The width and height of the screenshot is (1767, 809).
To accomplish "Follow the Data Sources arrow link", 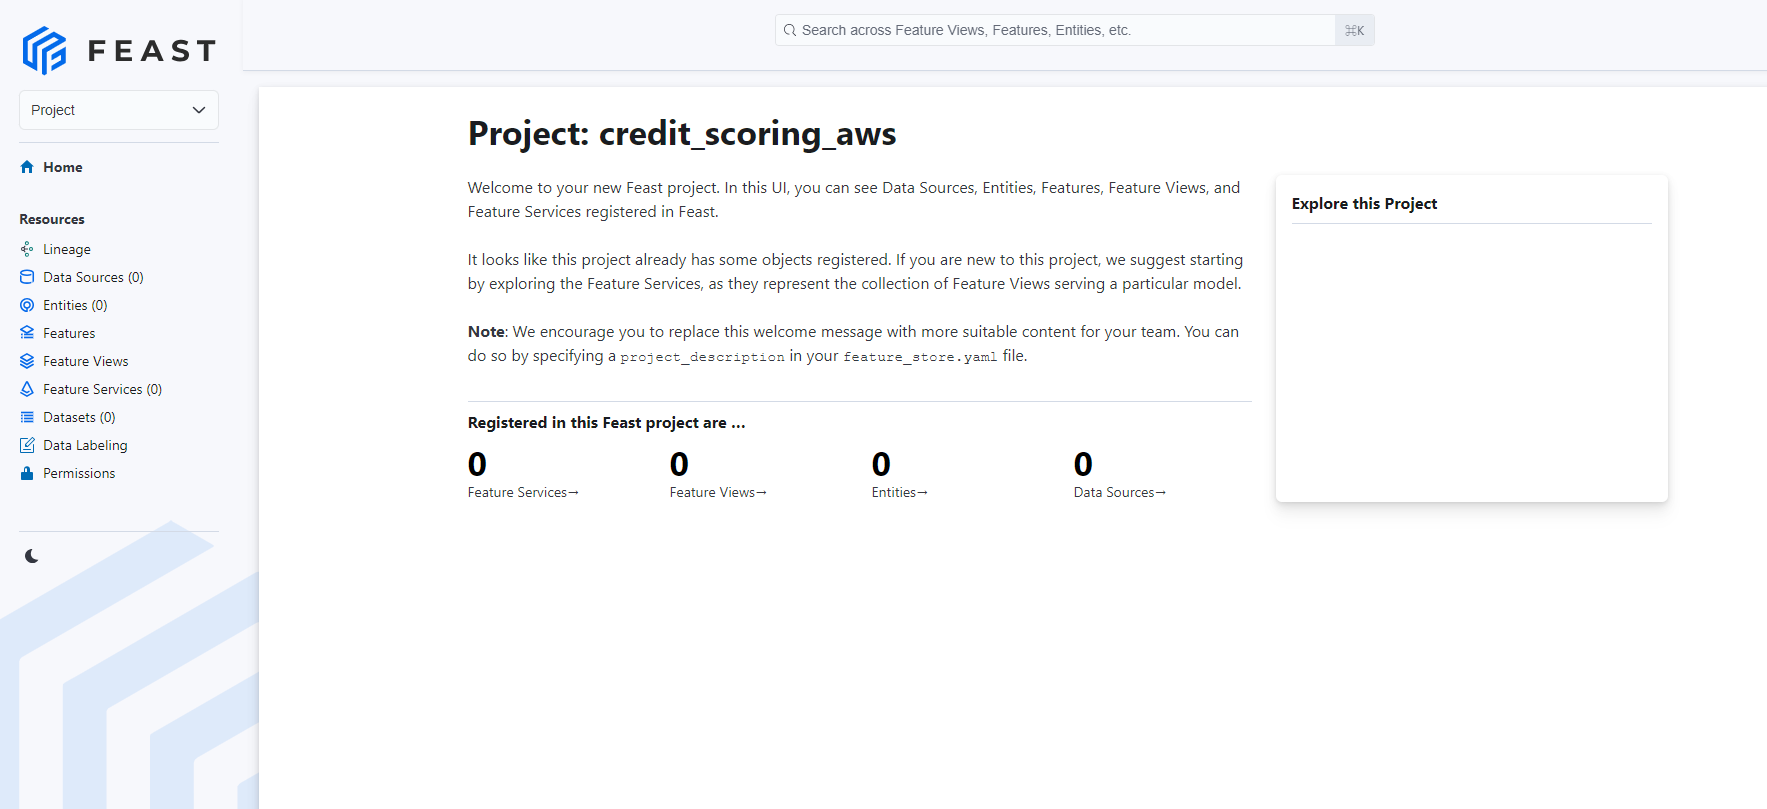I will tap(1119, 492).
